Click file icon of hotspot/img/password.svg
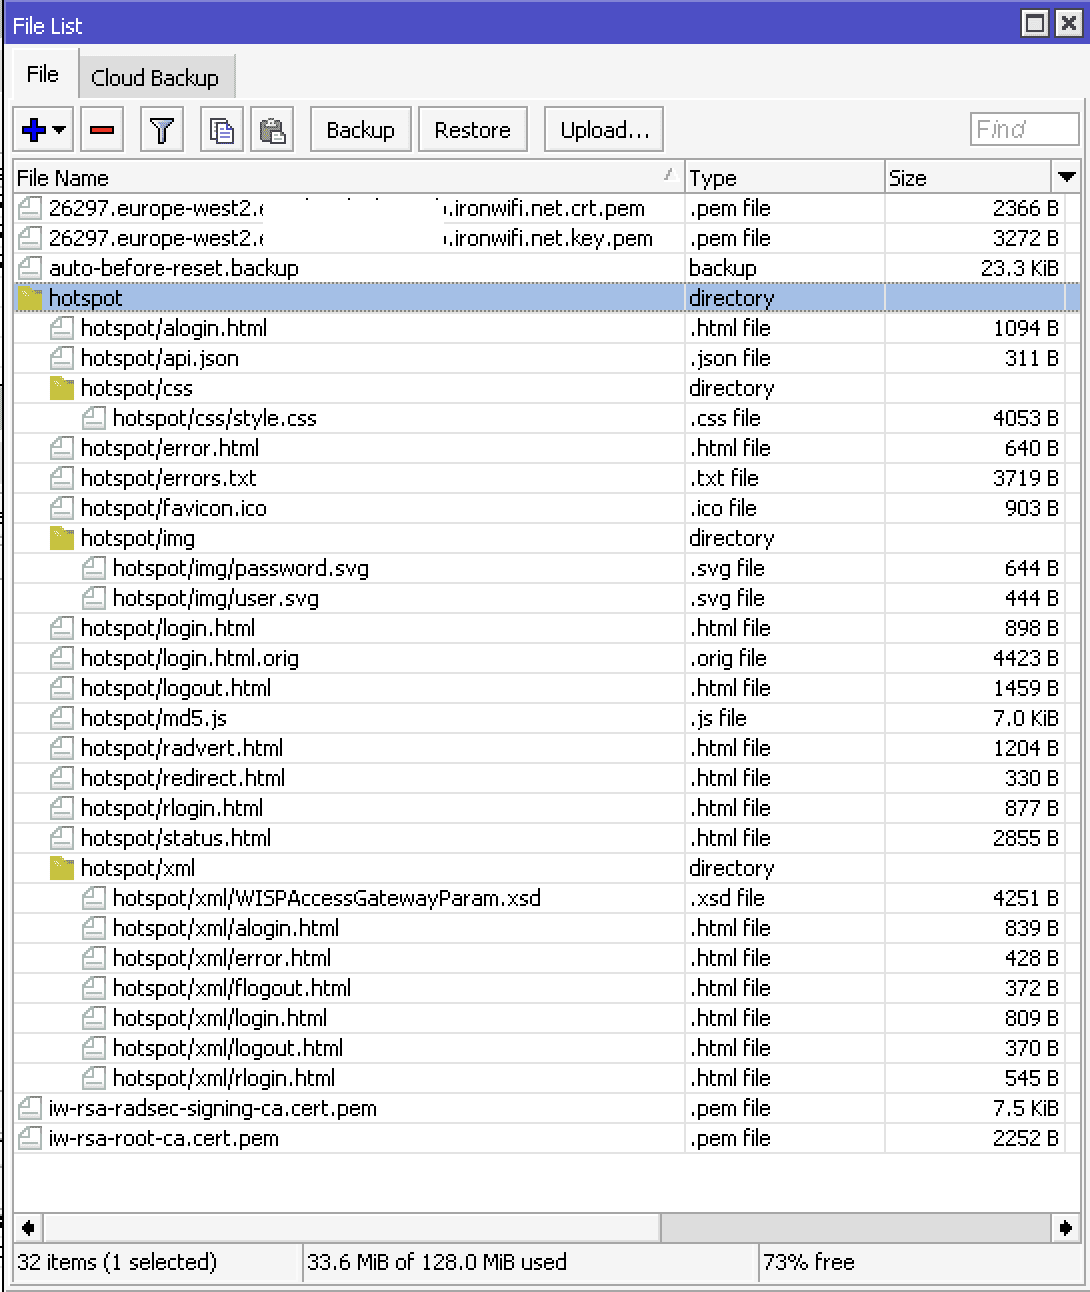The width and height of the screenshot is (1090, 1292). [94, 568]
